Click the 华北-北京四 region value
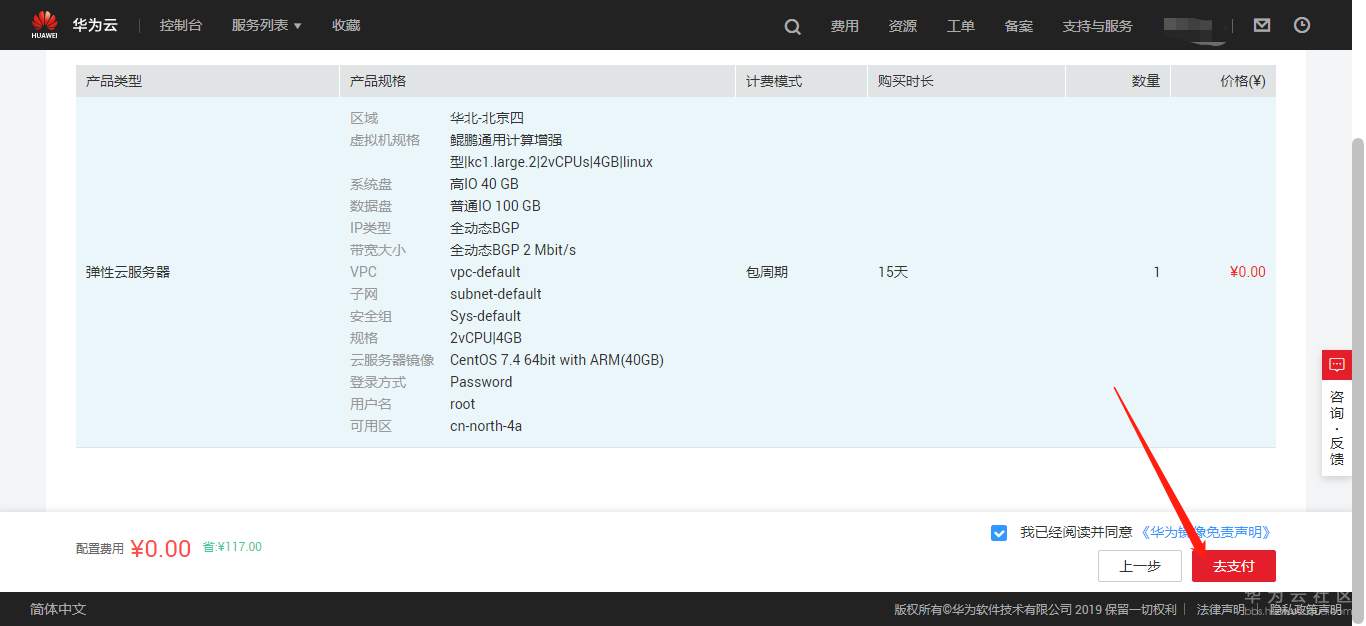1366x626 pixels. click(x=487, y=118)
